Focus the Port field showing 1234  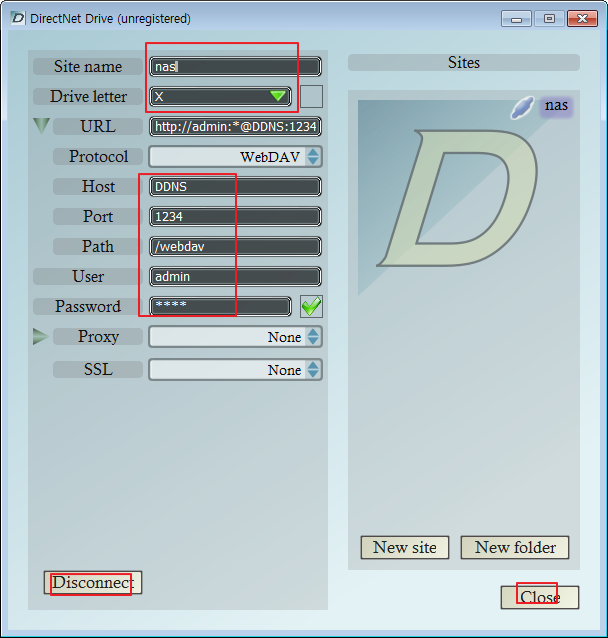coord(235,217)
